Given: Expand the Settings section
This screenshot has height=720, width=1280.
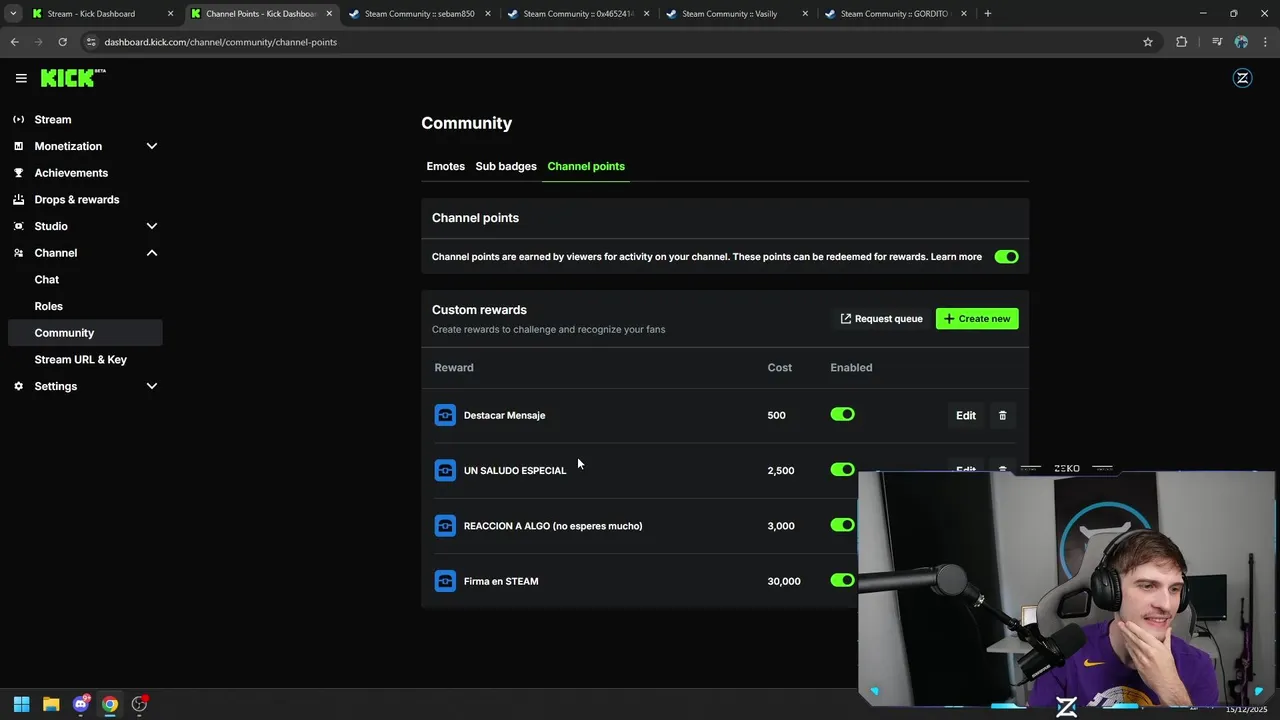Looking at the screenshot, I should pos(152,386).
